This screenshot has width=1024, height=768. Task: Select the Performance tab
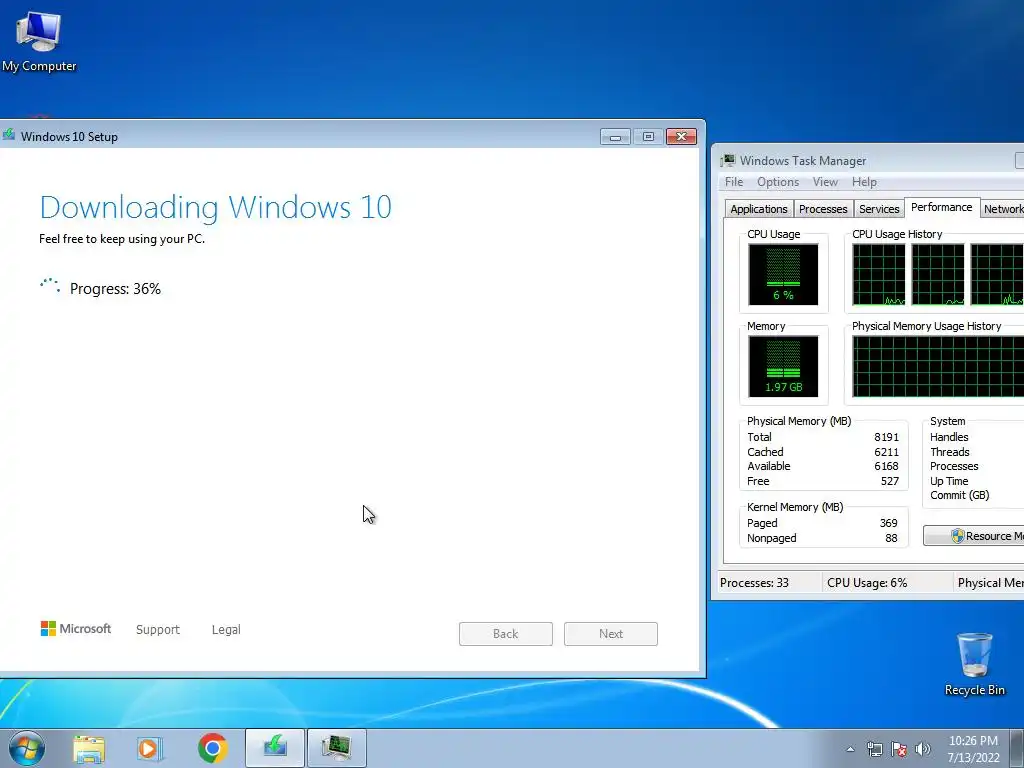coord(942,207)
